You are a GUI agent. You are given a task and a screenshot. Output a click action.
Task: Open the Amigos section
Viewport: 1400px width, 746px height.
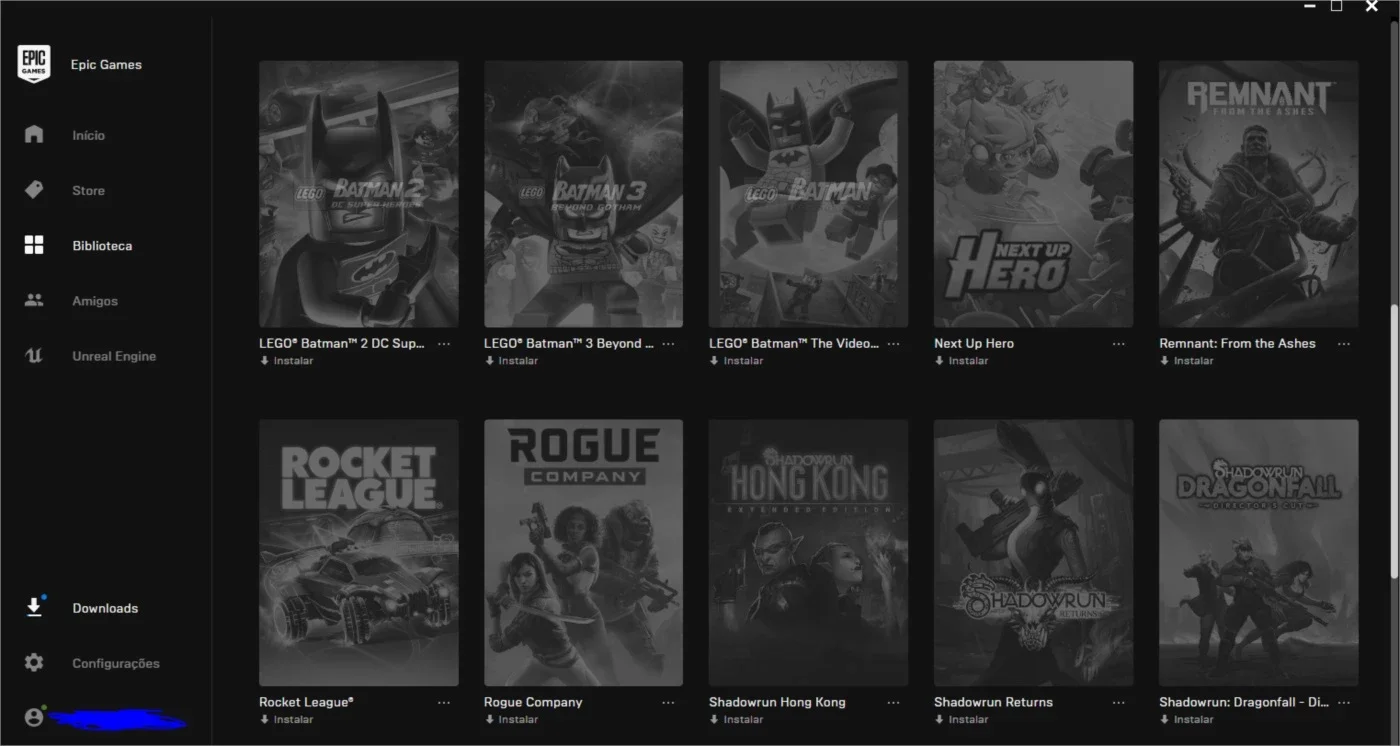(x=95, y=301)
